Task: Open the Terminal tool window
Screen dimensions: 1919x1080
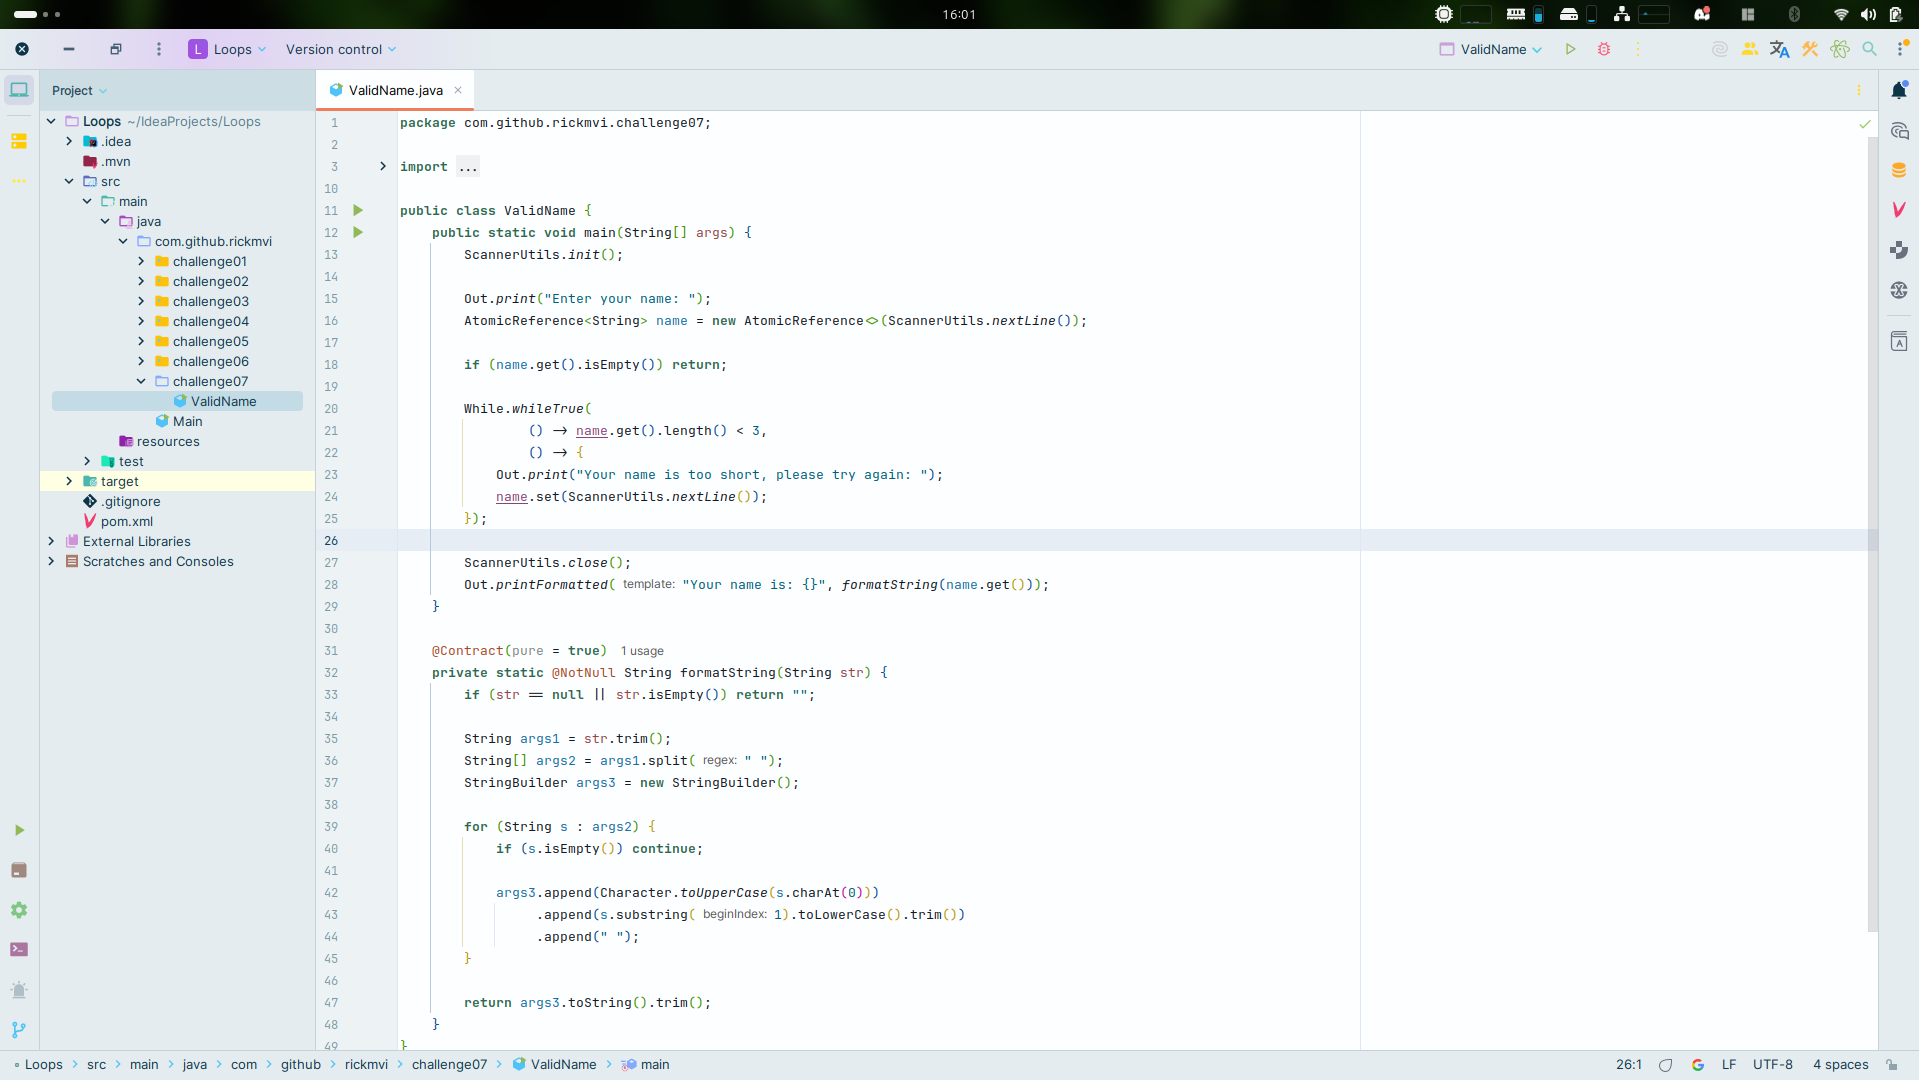Action: [x=19, y=949]
